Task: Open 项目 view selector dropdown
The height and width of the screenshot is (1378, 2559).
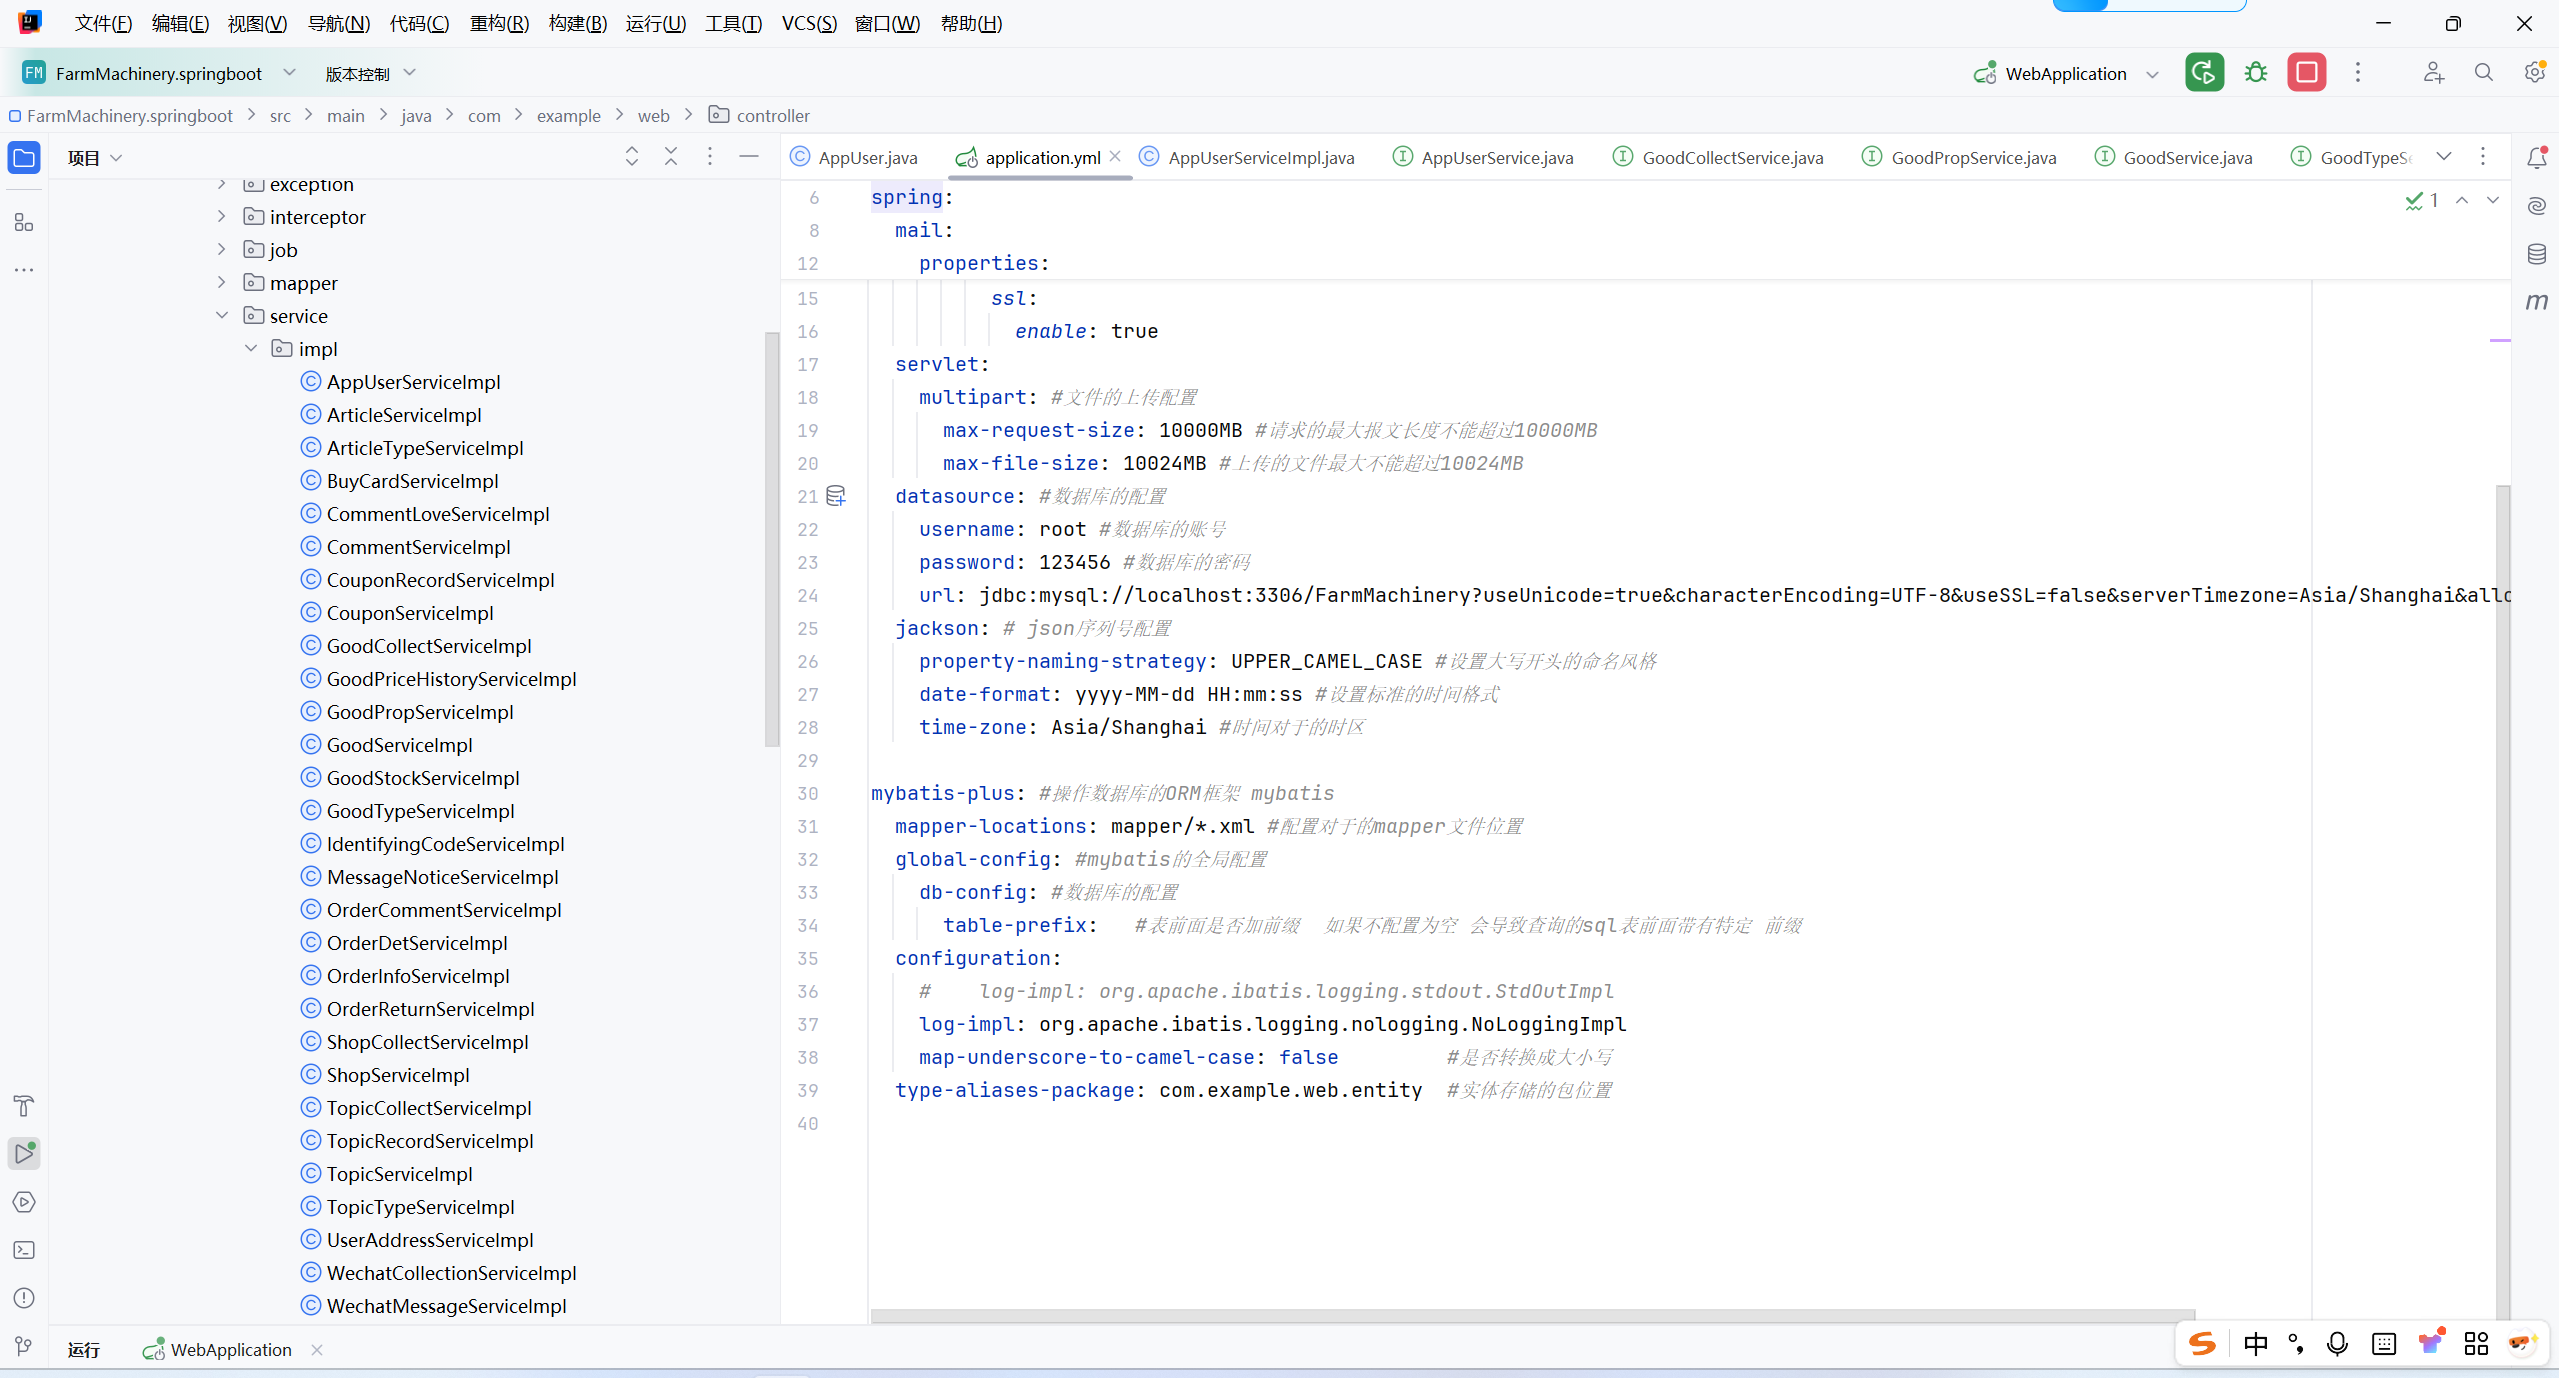Action: [95, 158]
